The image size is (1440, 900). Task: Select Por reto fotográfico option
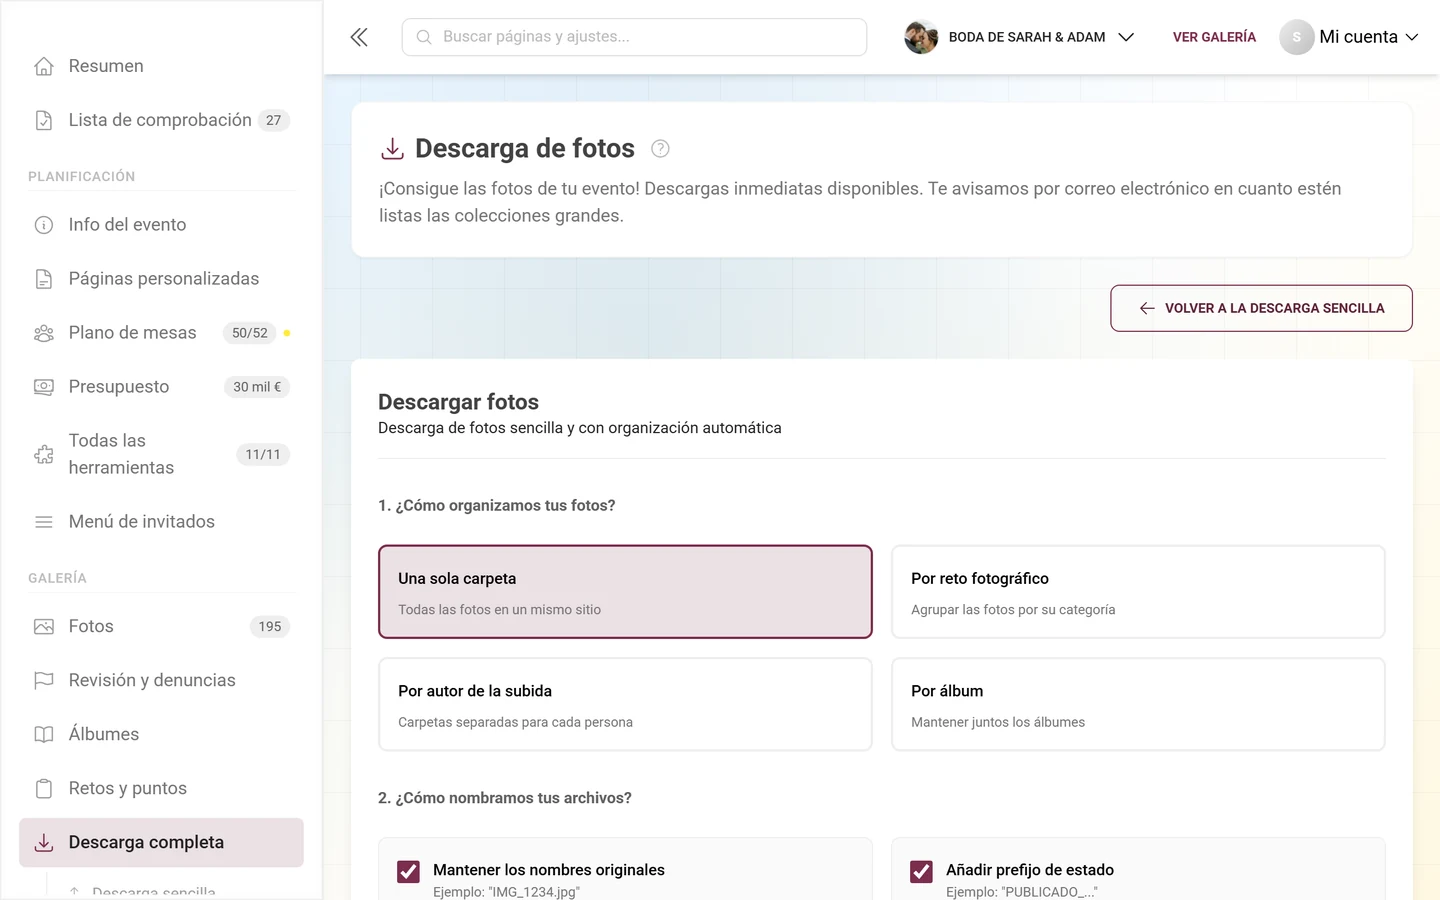click(x=1138, y=592)
